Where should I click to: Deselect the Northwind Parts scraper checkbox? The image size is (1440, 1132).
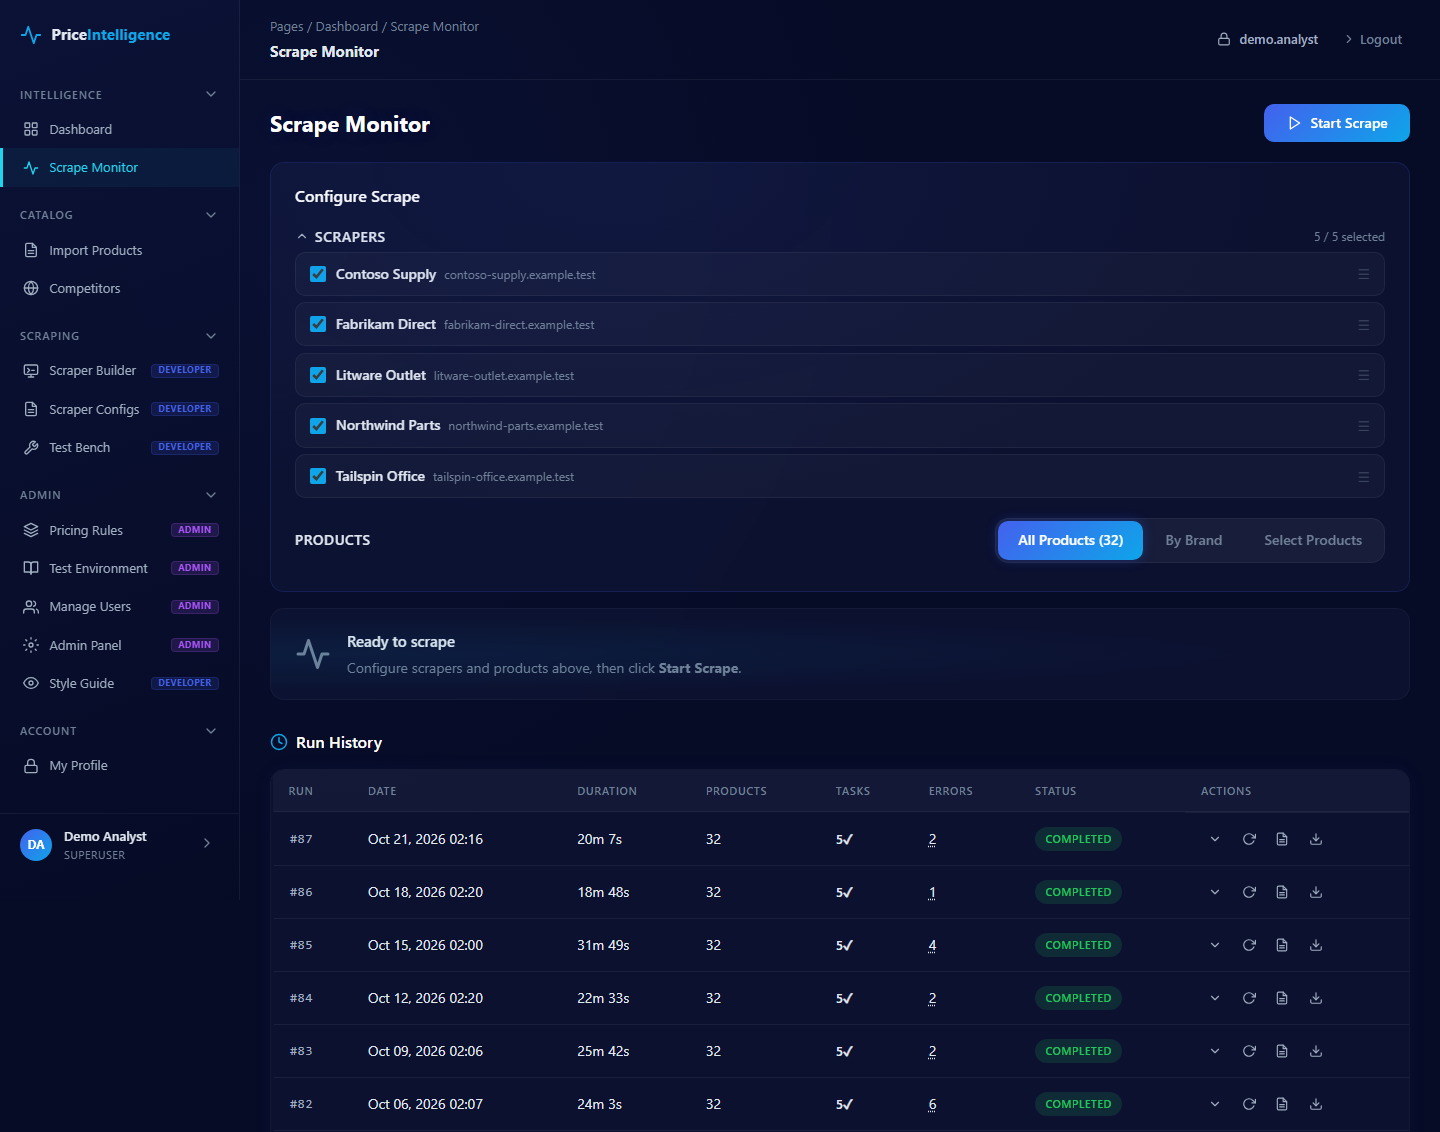318,426
